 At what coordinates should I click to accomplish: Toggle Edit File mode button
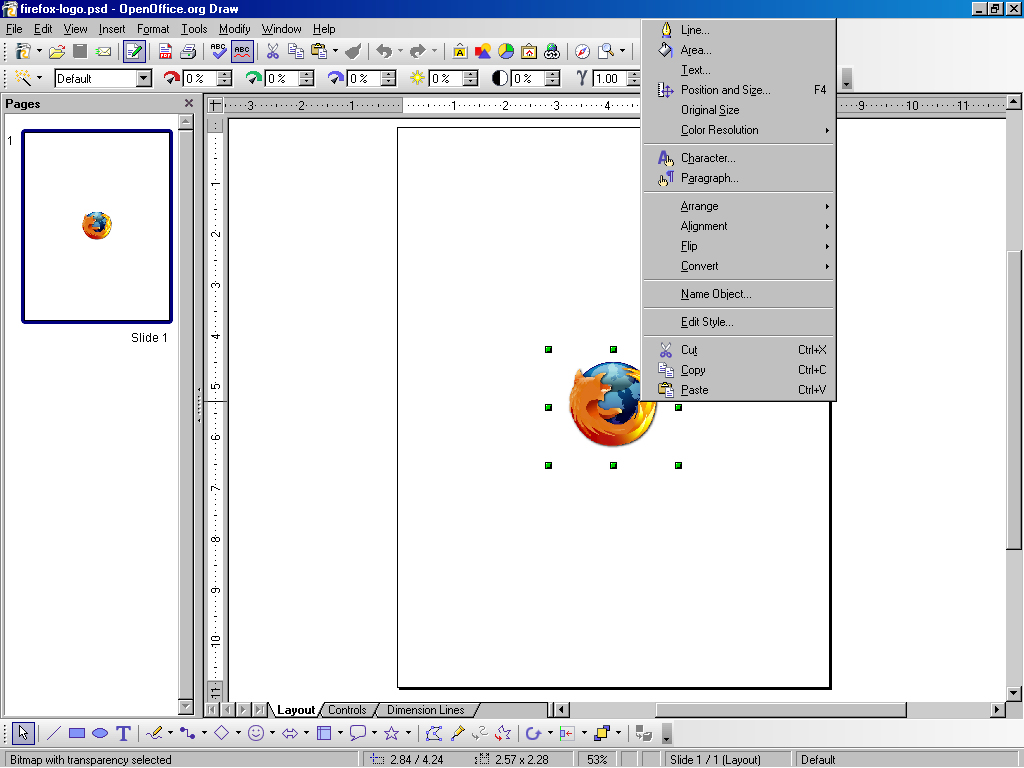134,51
